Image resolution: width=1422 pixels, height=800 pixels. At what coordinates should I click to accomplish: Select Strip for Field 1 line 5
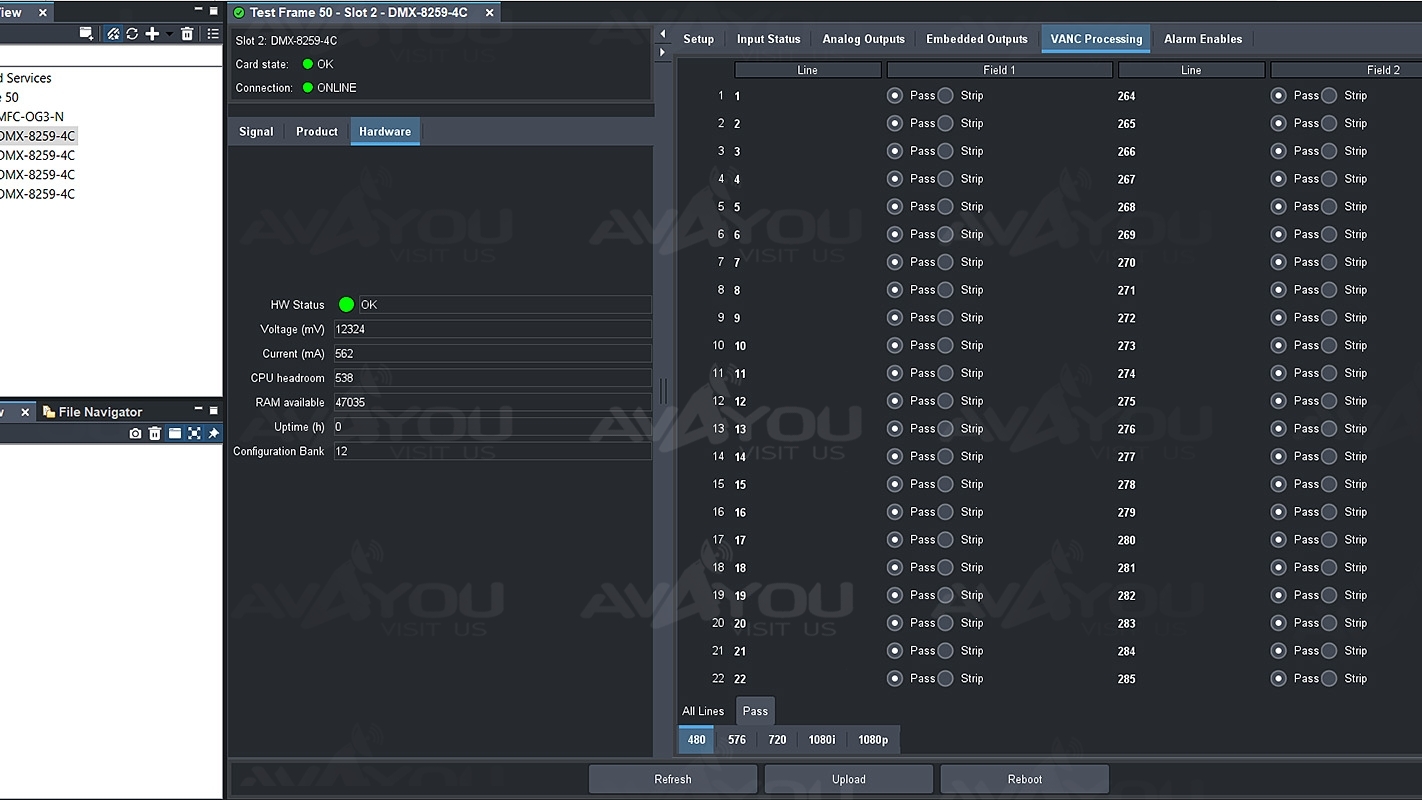(945, 207)
